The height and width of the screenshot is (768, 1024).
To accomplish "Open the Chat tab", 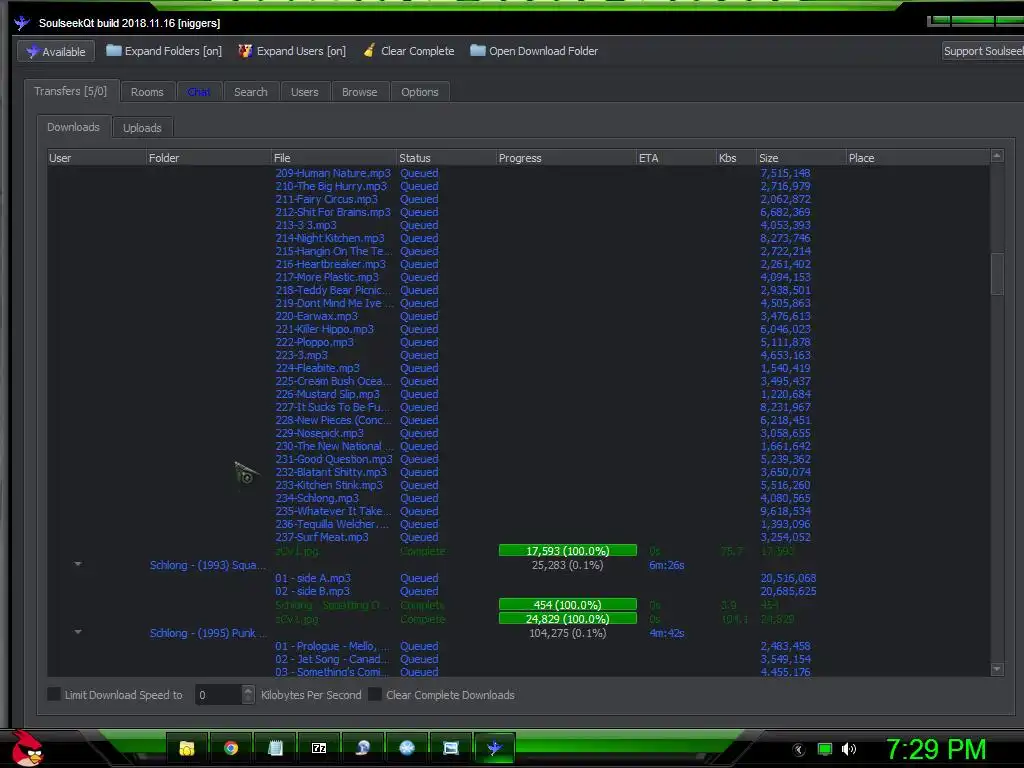I will point(199,92).
